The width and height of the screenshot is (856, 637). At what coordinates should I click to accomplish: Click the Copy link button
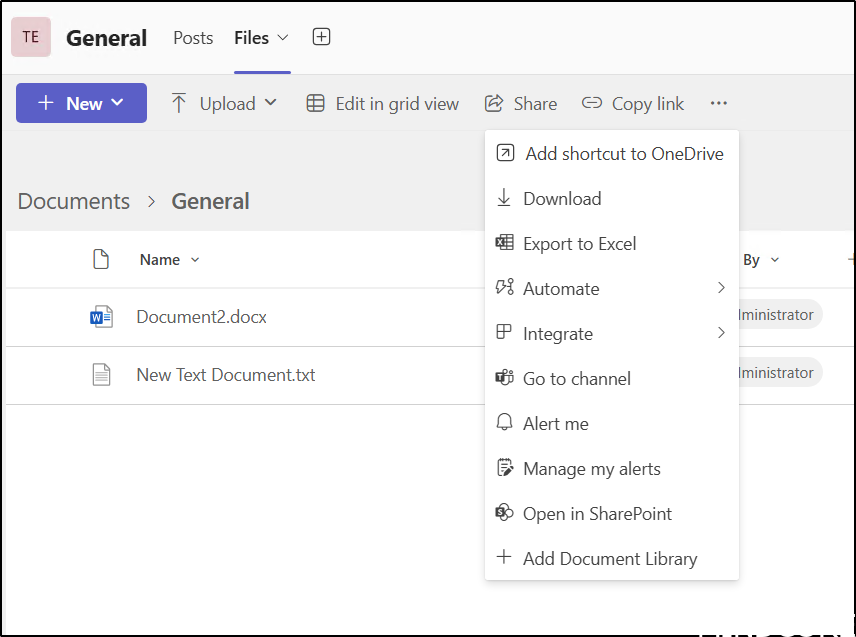pyautogui.click(x=633, y=104)
